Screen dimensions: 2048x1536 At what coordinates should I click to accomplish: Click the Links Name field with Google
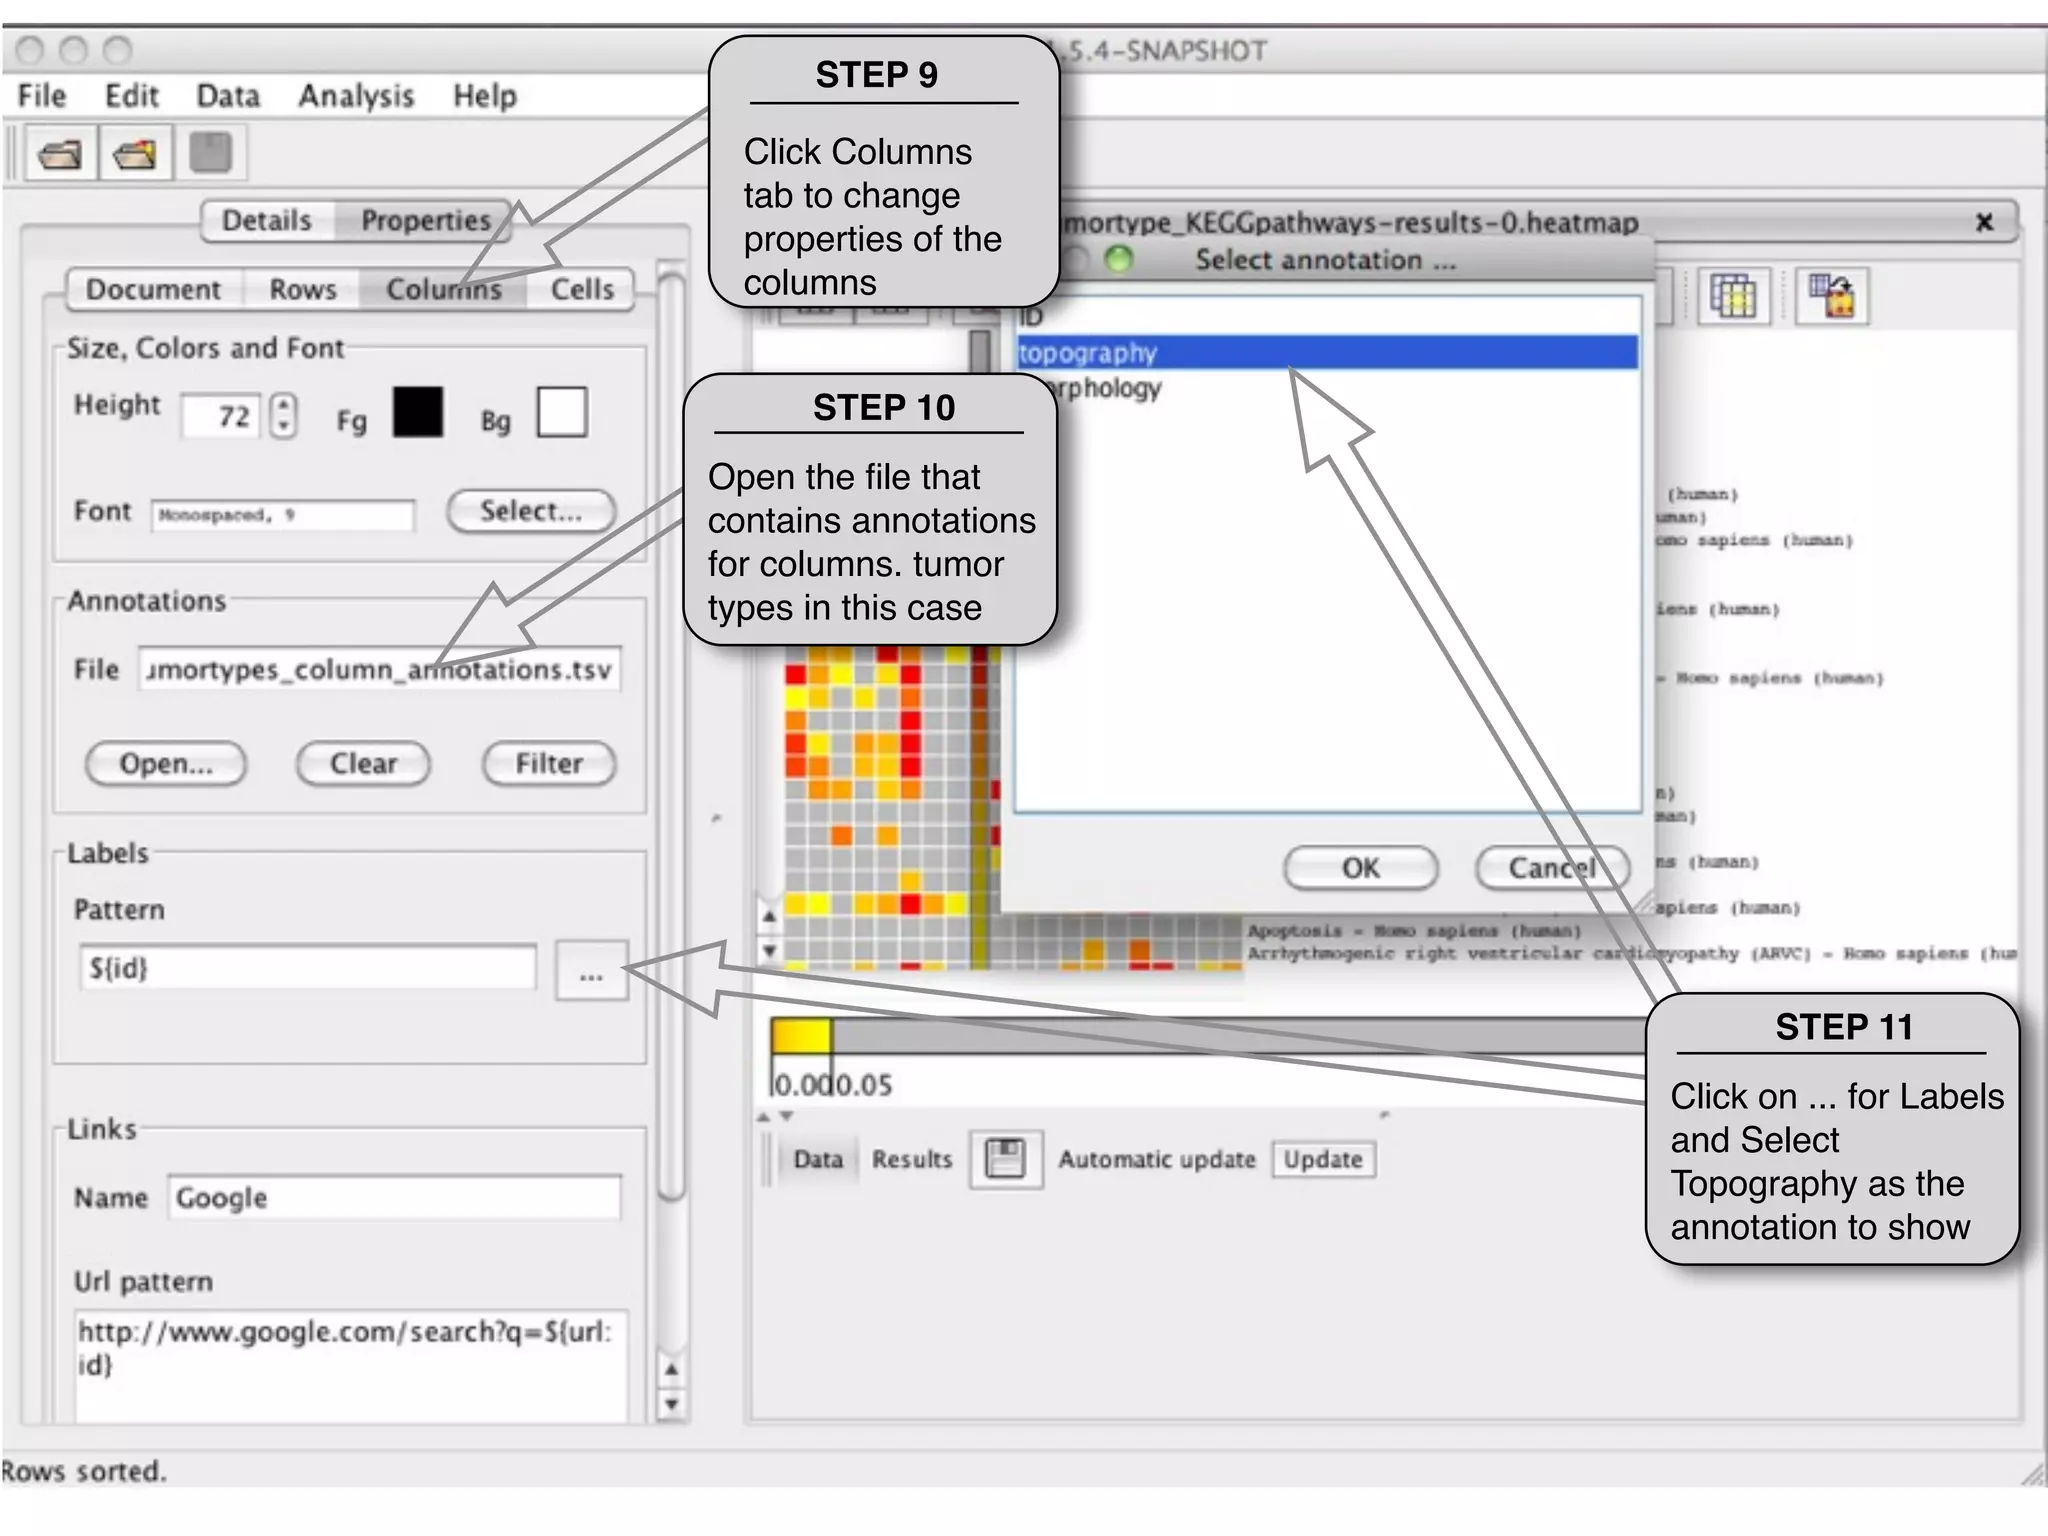(395, 1197)
